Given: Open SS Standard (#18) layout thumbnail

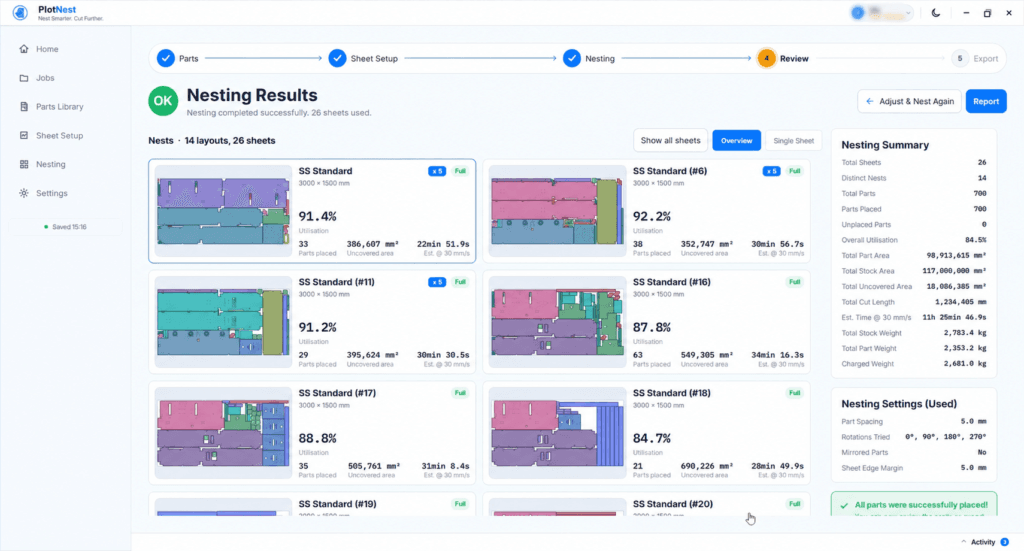Looking at the screenshot, I should click(557, 433).
